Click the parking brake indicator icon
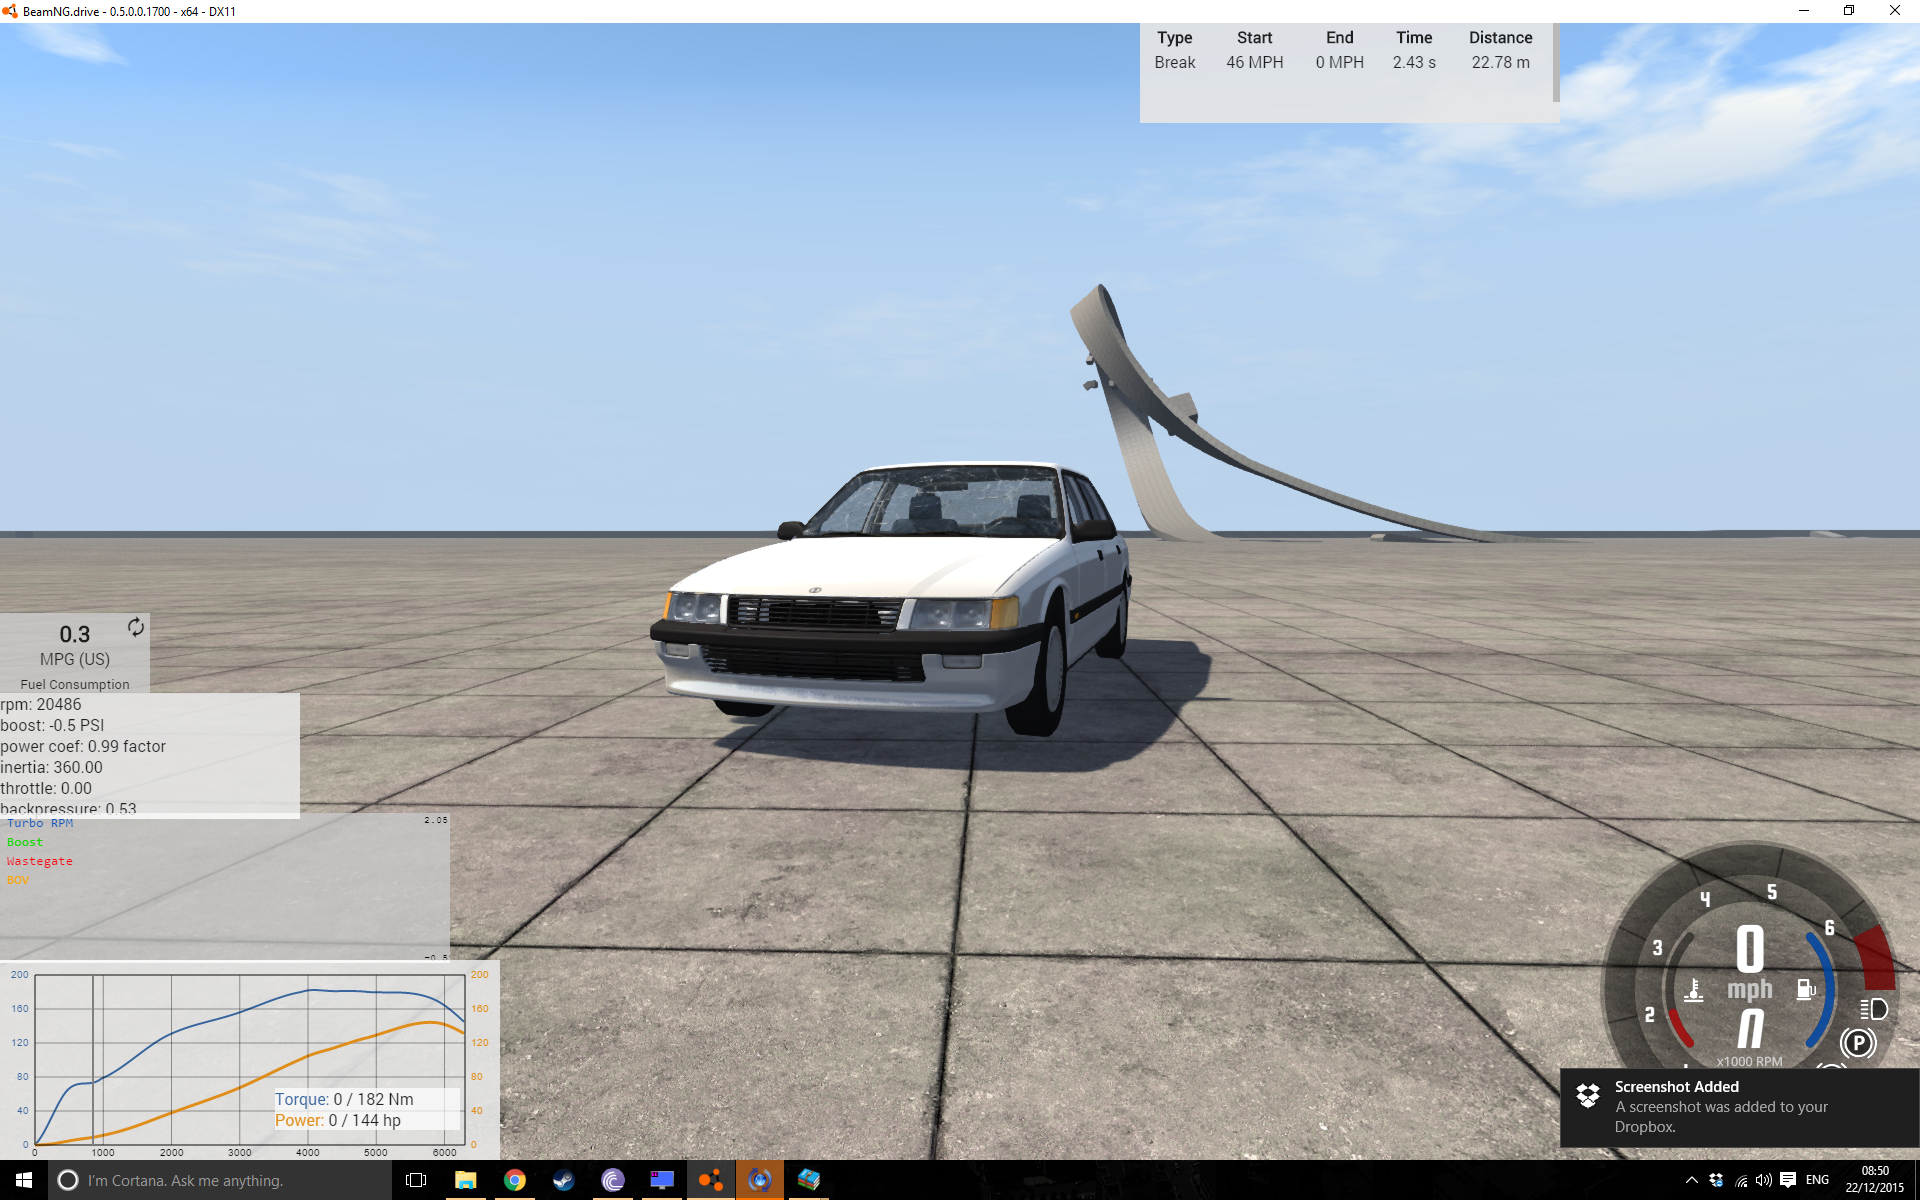Image resolution: width=1920 pixels, height=1200 pixels. click(x=1858, y=1043)
